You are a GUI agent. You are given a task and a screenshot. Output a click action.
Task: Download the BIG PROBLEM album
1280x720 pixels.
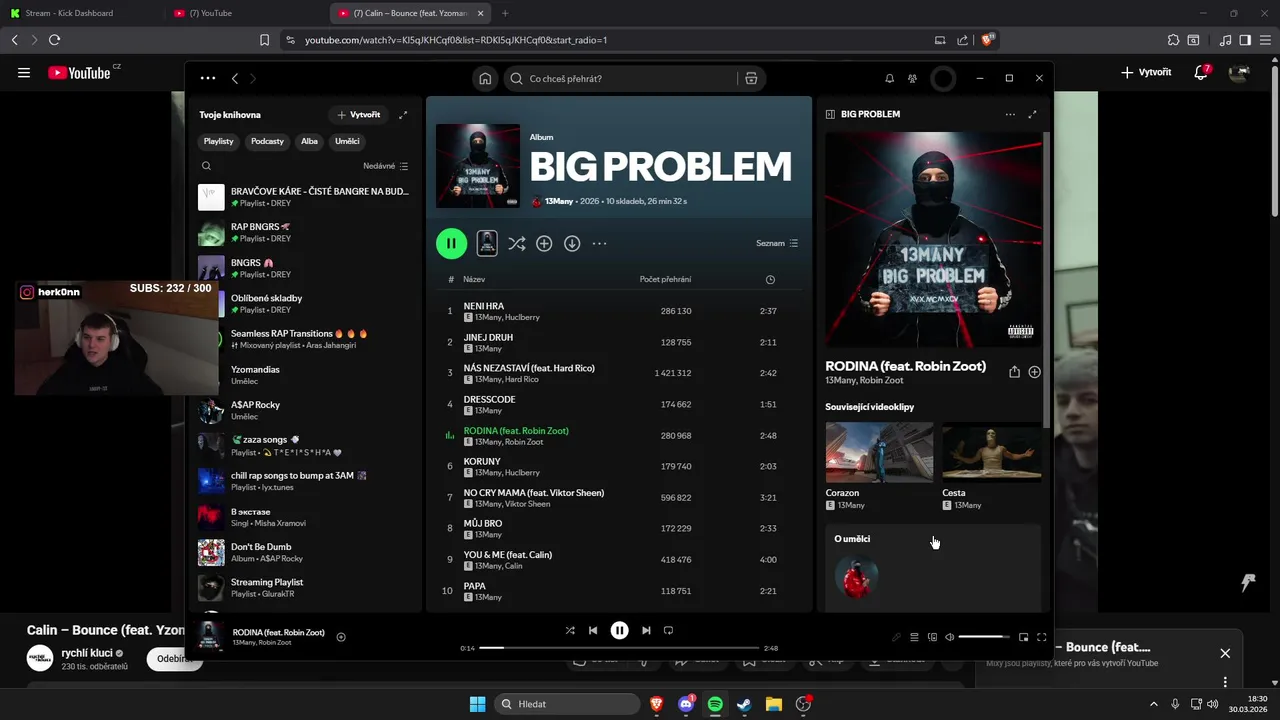click(572, 243)
